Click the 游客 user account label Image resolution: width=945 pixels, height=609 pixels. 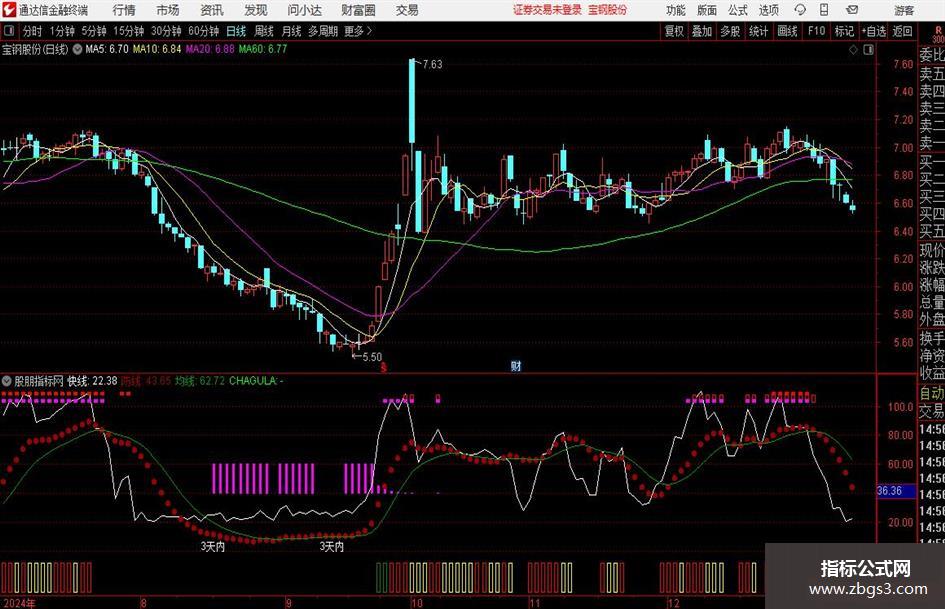[x=903, y=10]
